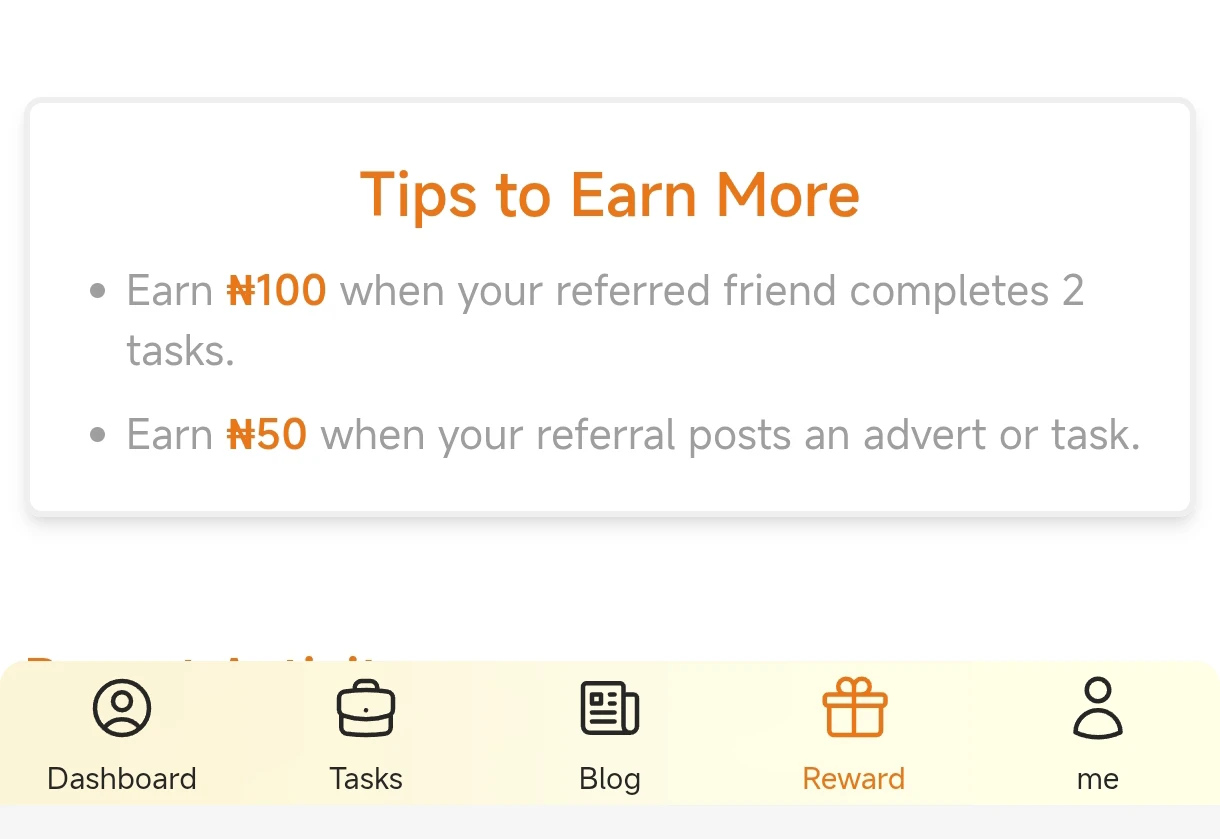Tap the Tasks briefcase icon
Screen dimensions: 1220x839
click(x=366, y=707)
